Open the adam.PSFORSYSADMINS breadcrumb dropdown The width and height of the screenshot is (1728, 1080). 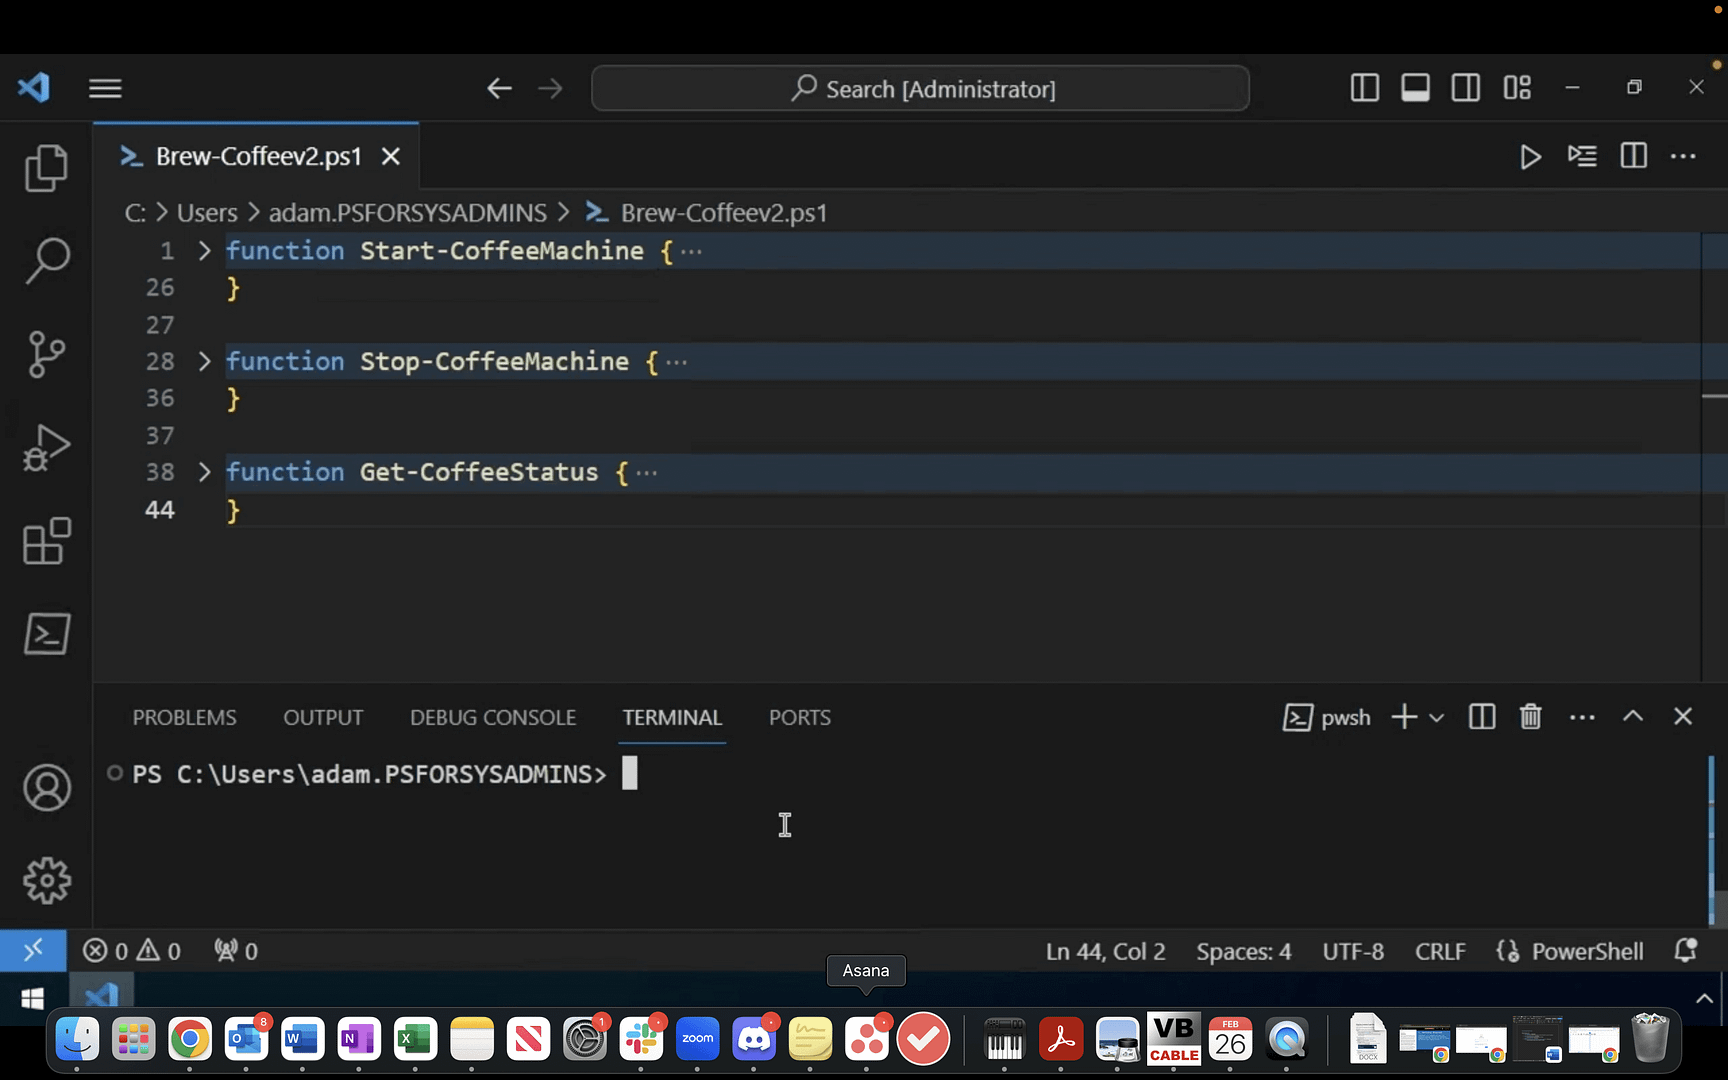tap(408, 213)
